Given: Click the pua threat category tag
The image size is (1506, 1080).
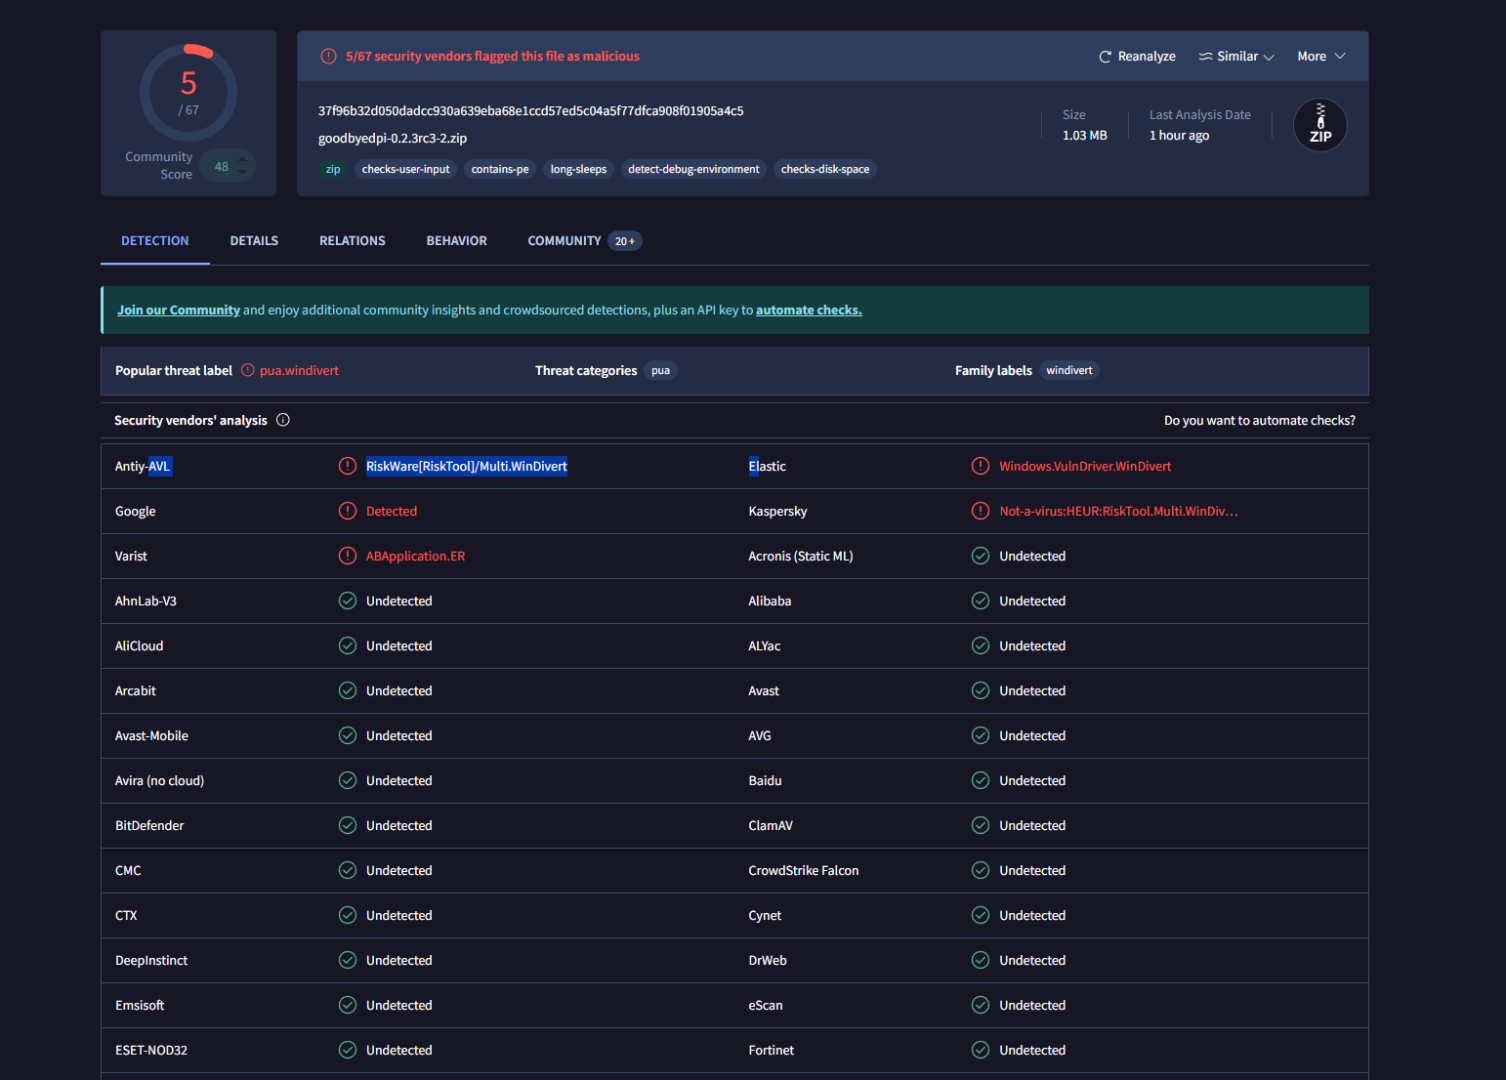Looking at the screenshot, I should 661,370.
